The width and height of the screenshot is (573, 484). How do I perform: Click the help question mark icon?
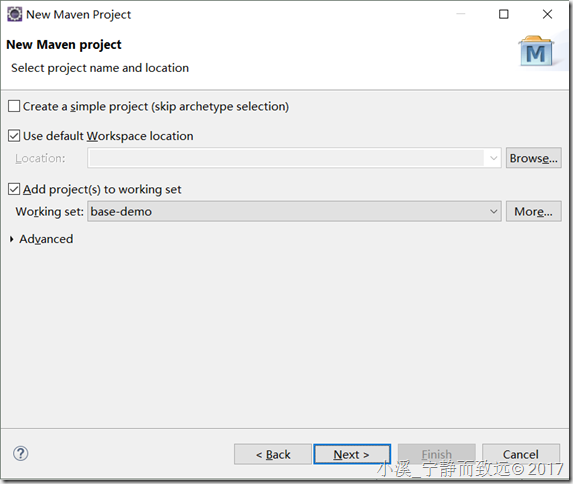[20, 454]
